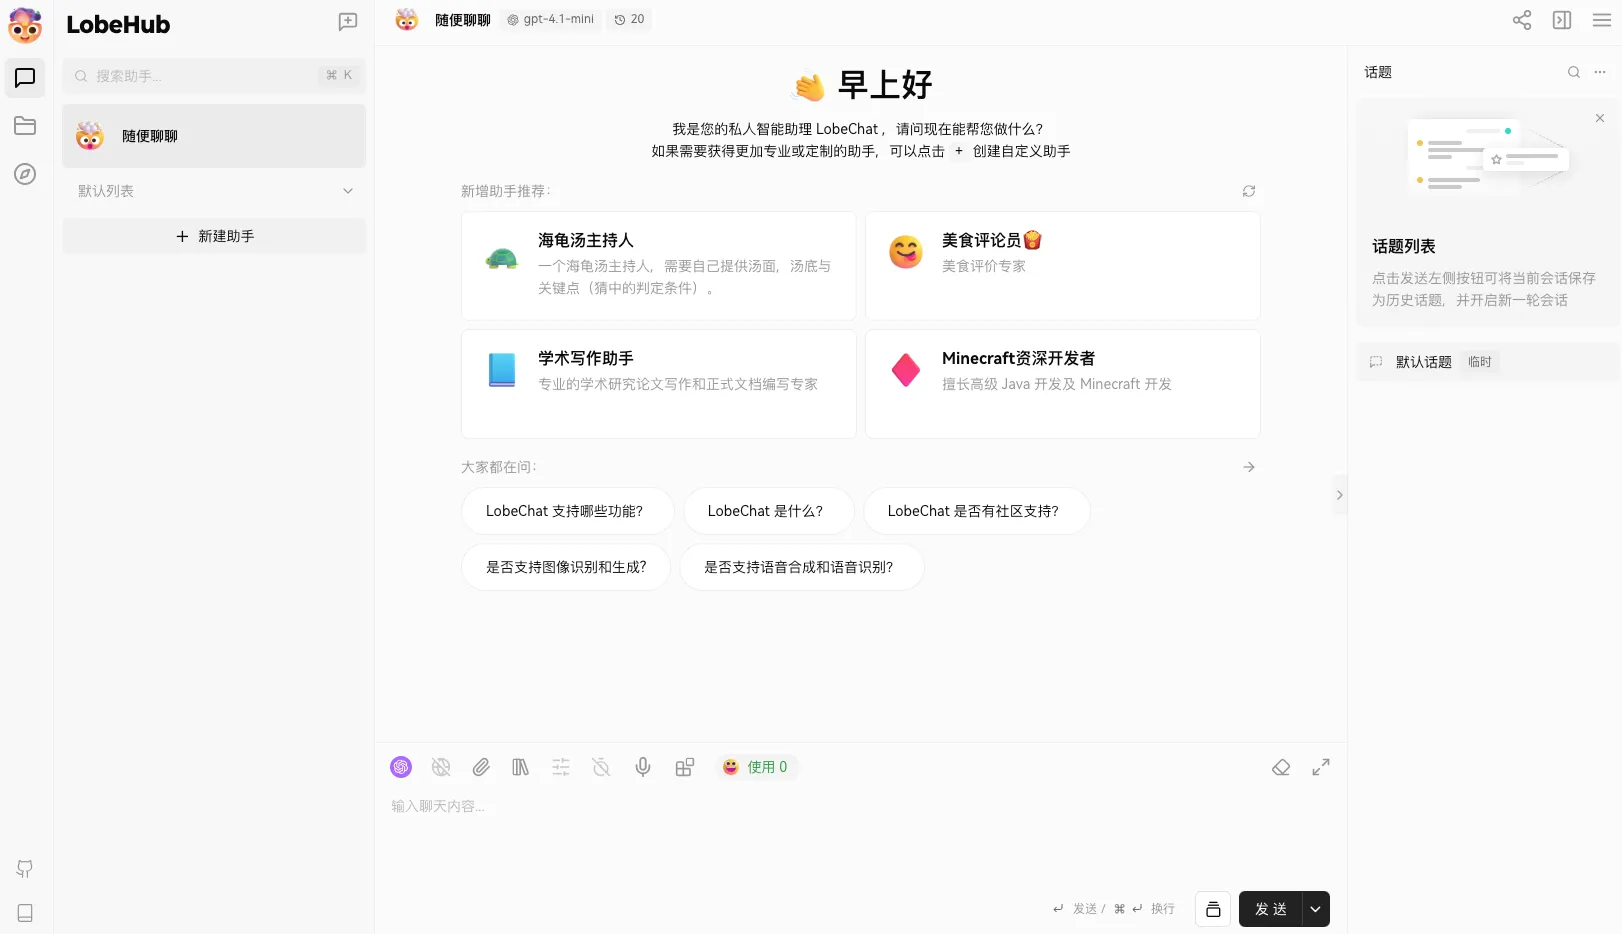Open the gpt-4.1-mini model tag
The width and height of the screenshot is (1622, 934).
pos(550,20)
